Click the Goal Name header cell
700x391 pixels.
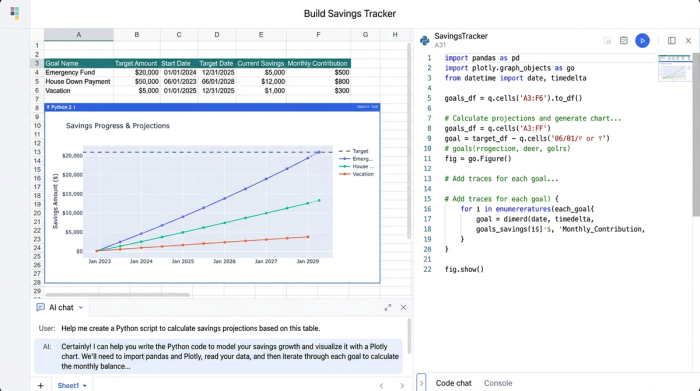click(79, 63)
